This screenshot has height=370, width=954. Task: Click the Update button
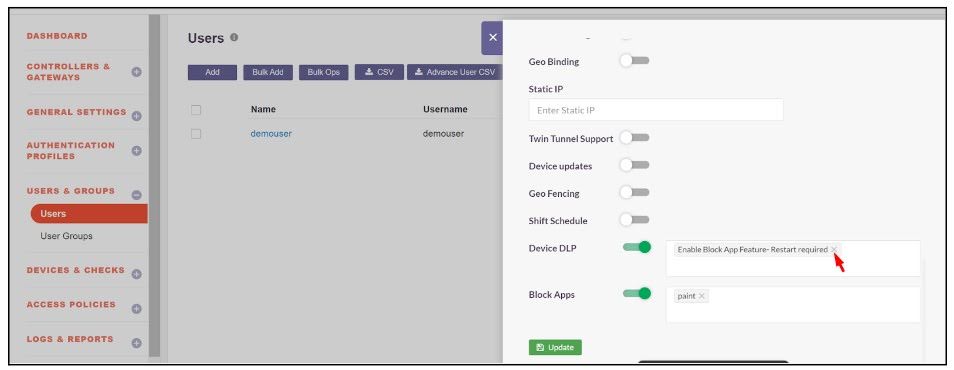555,347
